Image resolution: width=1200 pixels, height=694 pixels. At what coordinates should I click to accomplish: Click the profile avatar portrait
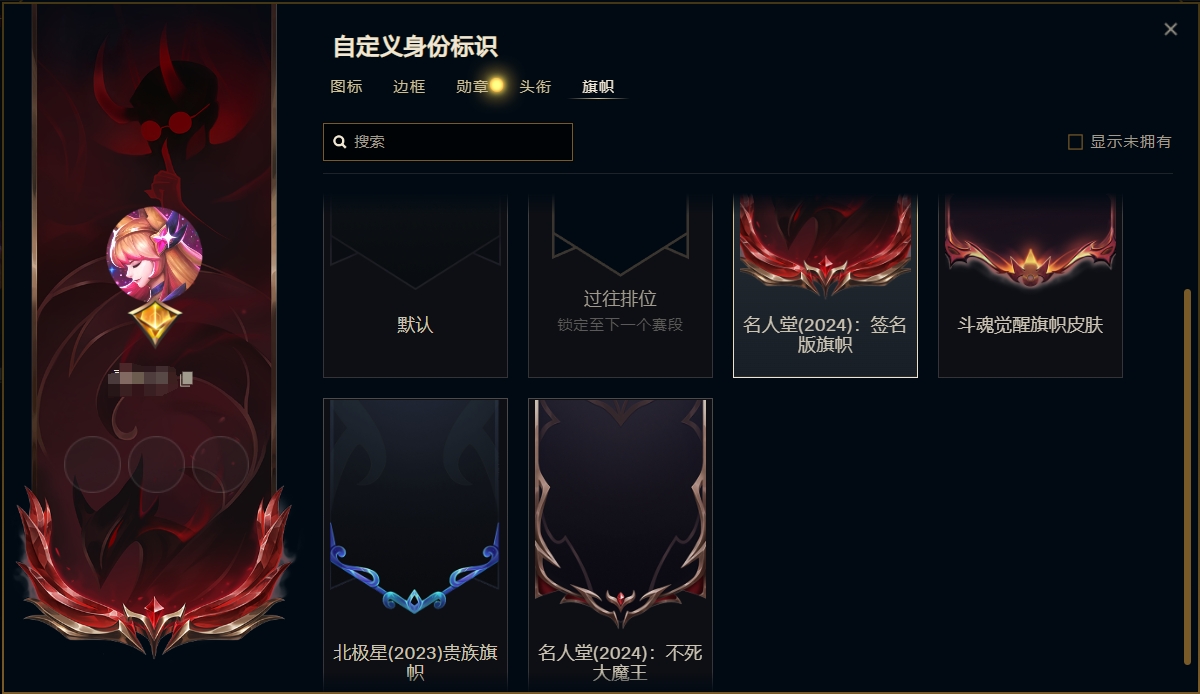coord(155,254)
